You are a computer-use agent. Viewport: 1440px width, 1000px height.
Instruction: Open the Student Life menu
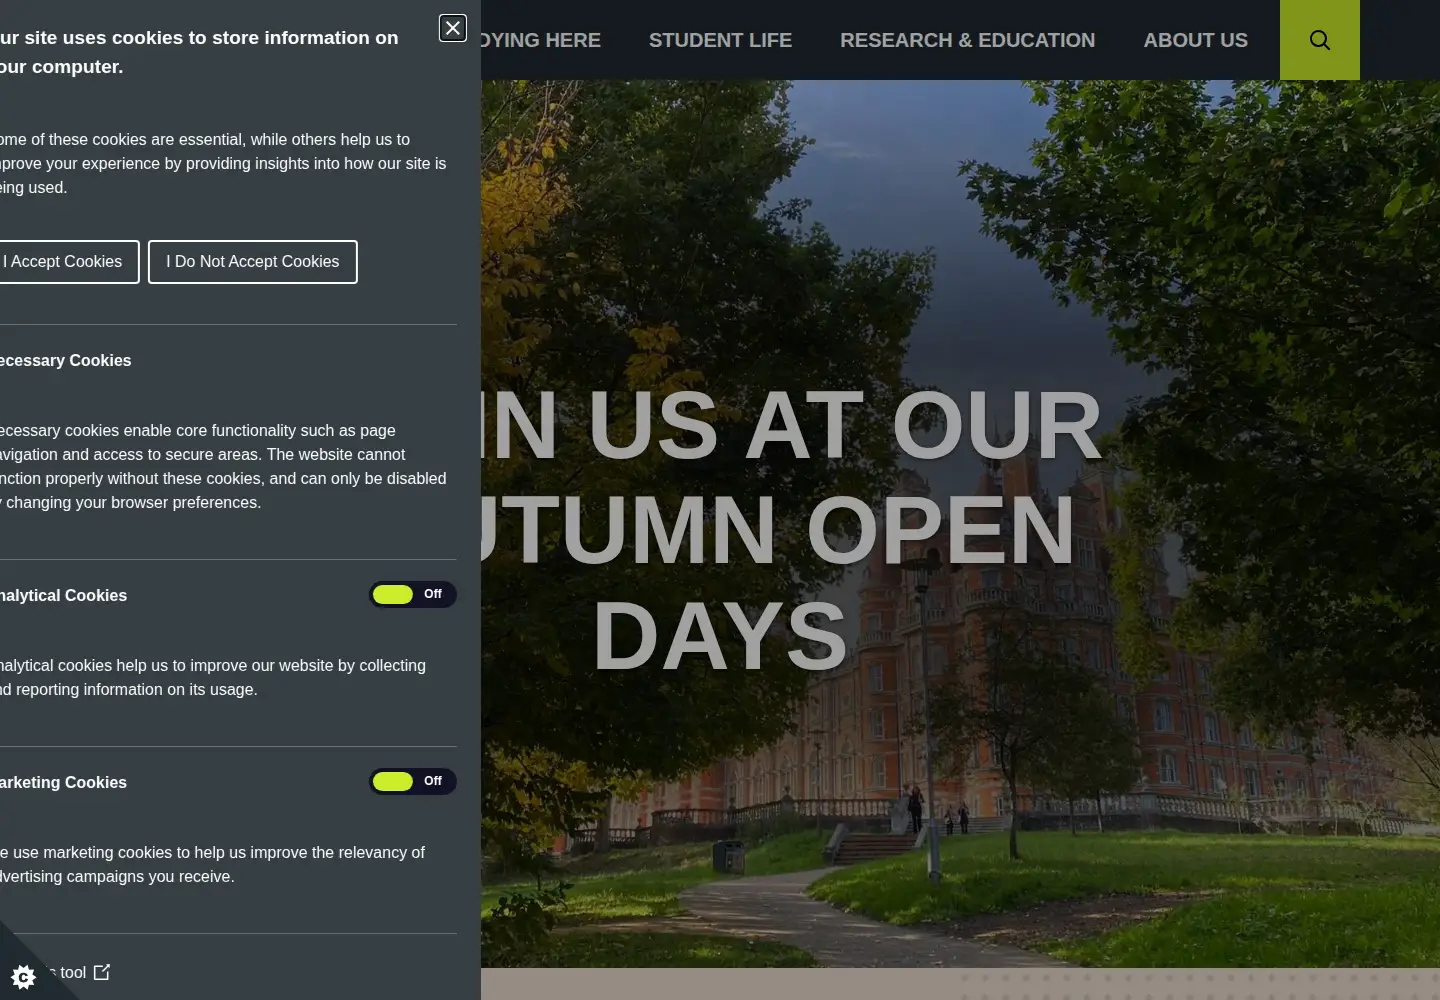tap(720, 40)
